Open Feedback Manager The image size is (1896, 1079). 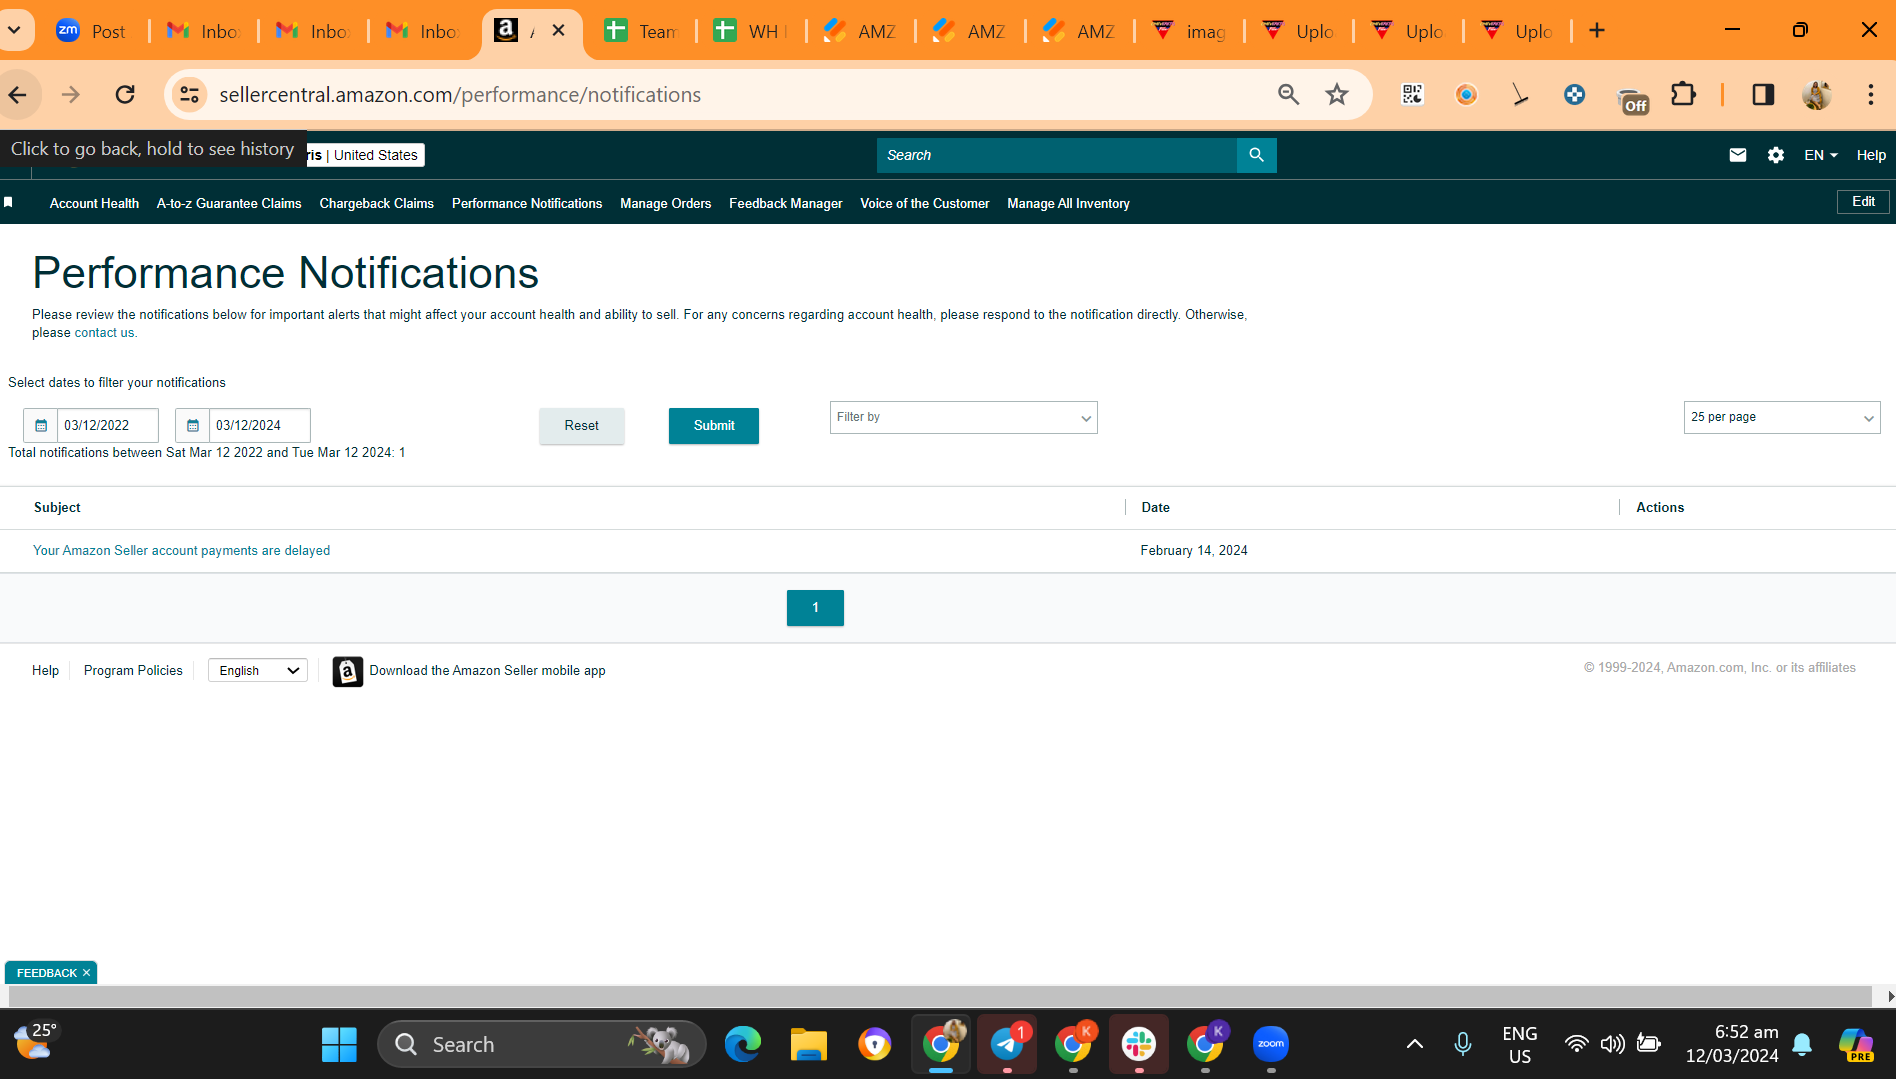[785, 203]
